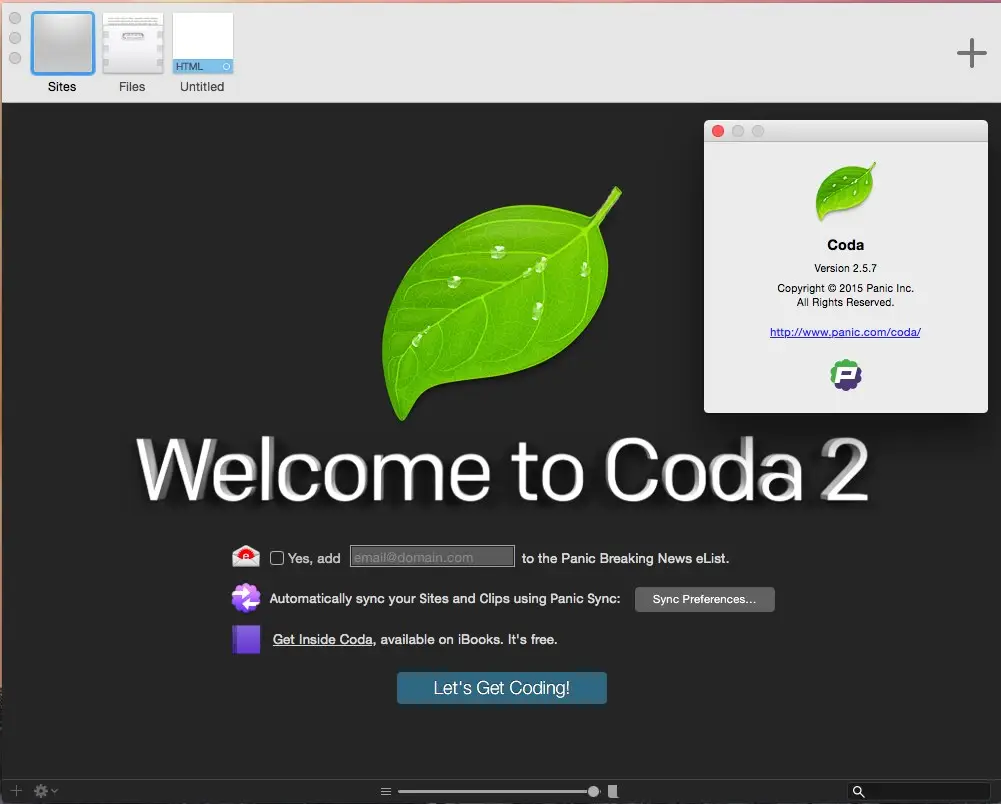Click the eList envelope icon

(x=246, y=557)
